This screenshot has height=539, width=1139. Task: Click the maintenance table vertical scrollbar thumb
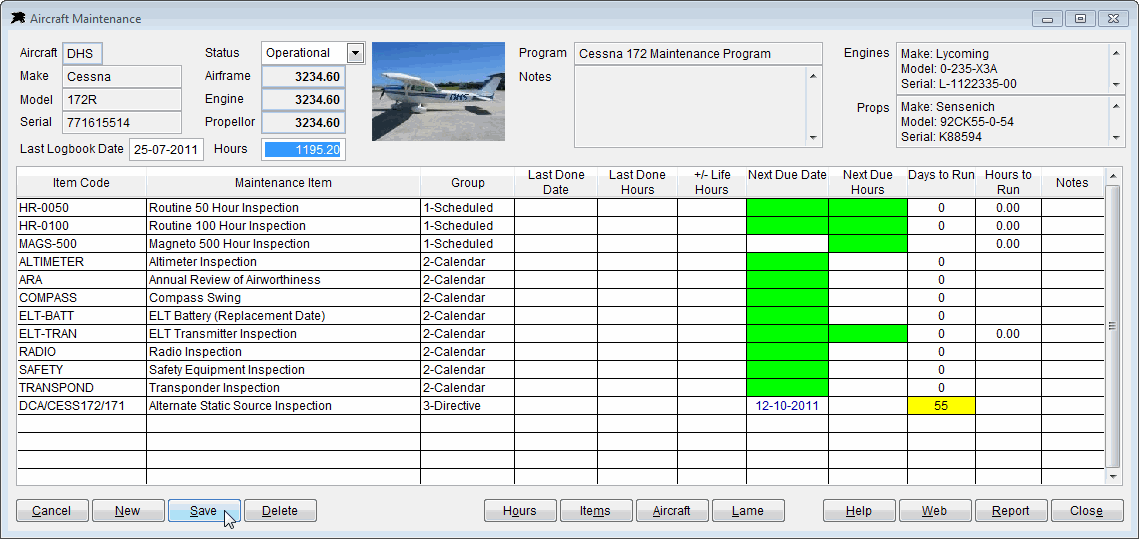1111,326
